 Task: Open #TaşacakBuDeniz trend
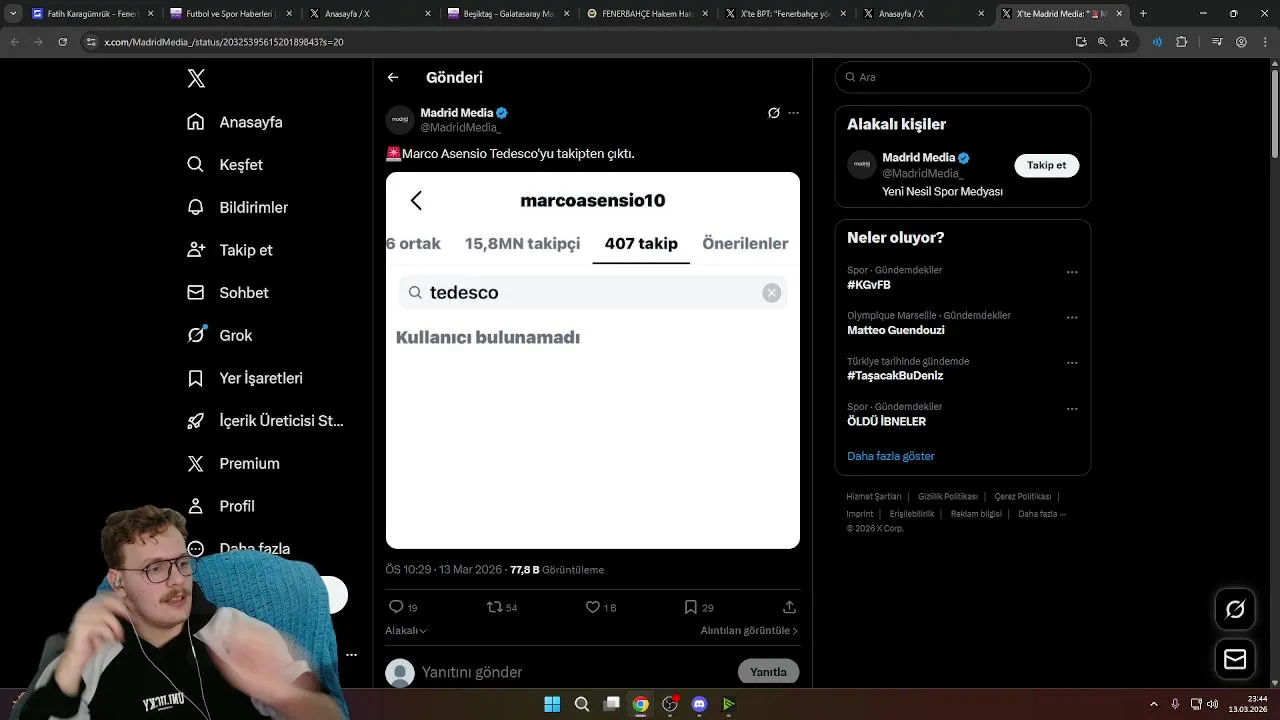coord(895,376)
